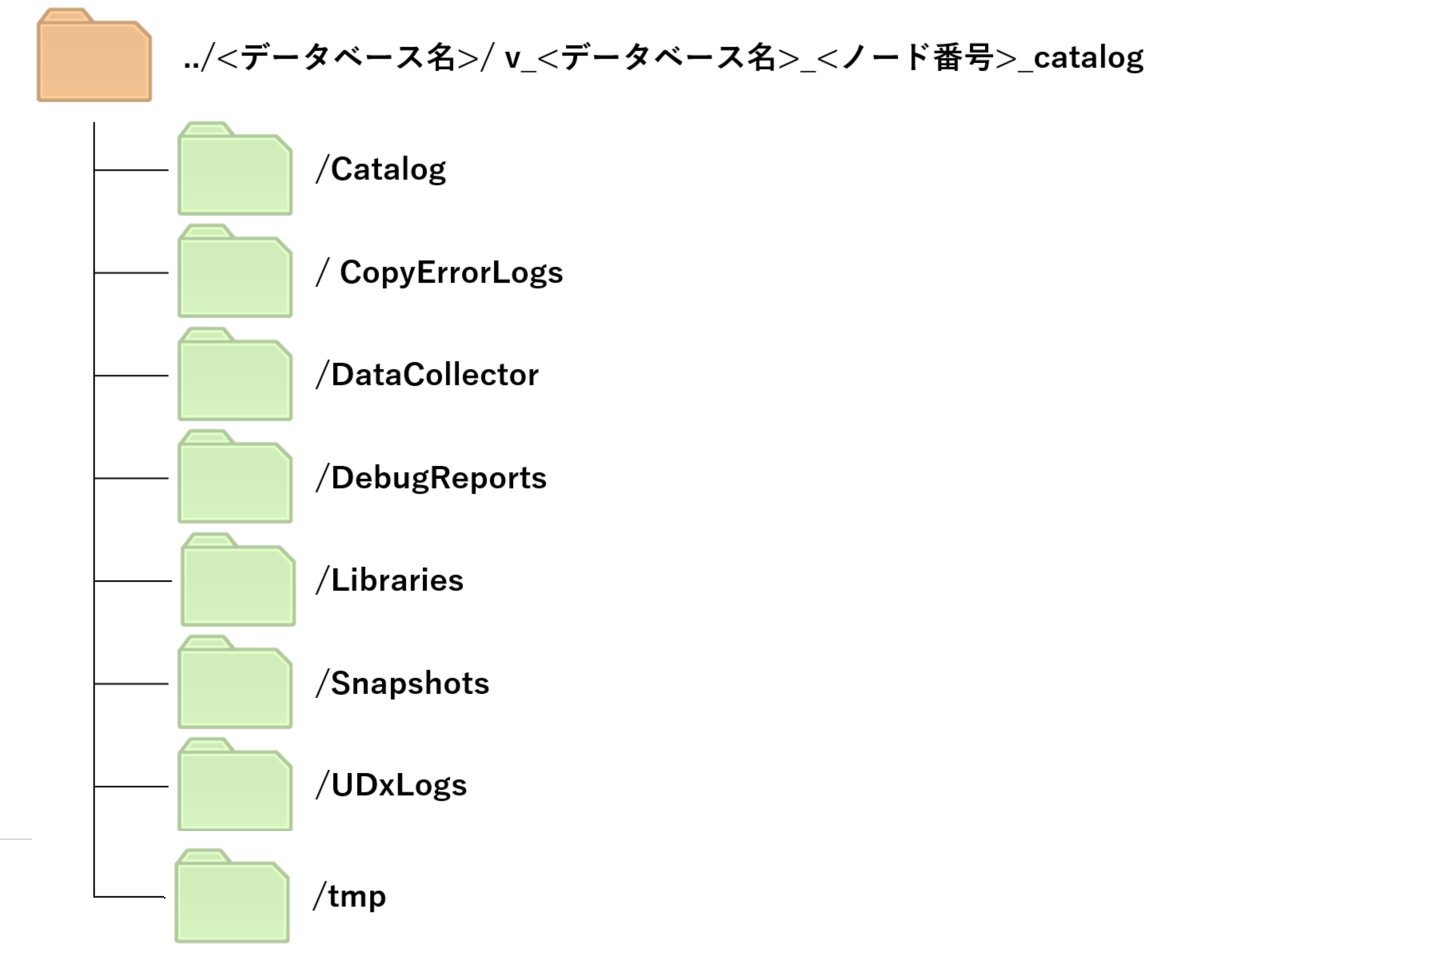Viewport: 1442px width, 980px height.
Task: Click the tree line leading to Catalog folder
Action: pyautogui.click(x=131, y=170)
